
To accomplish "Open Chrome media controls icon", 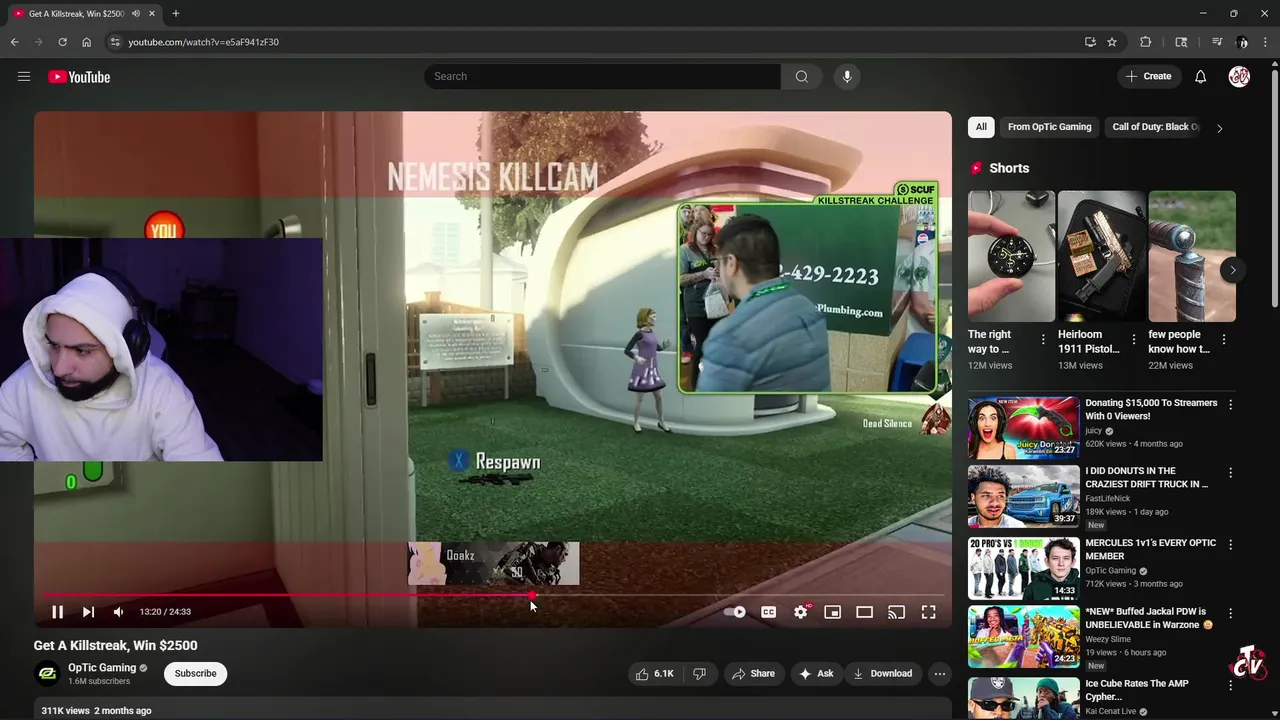I will coord(1217,42).
